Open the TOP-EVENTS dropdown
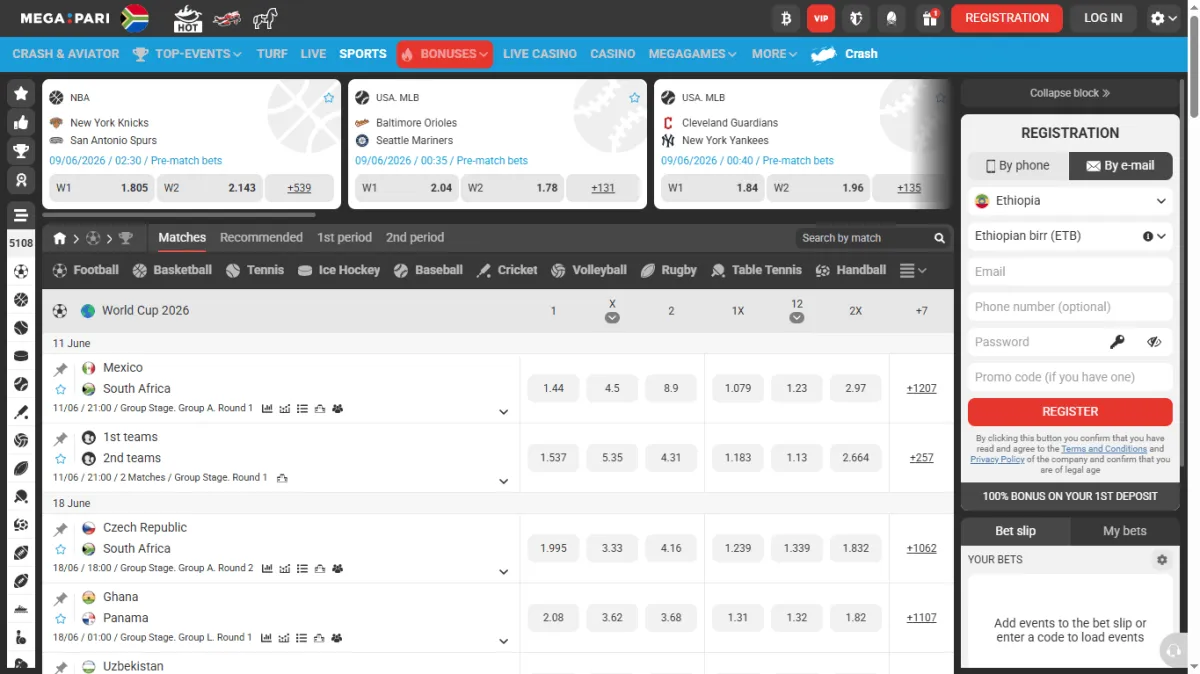This screenshot has width=1200, height=674. (187, 54)
